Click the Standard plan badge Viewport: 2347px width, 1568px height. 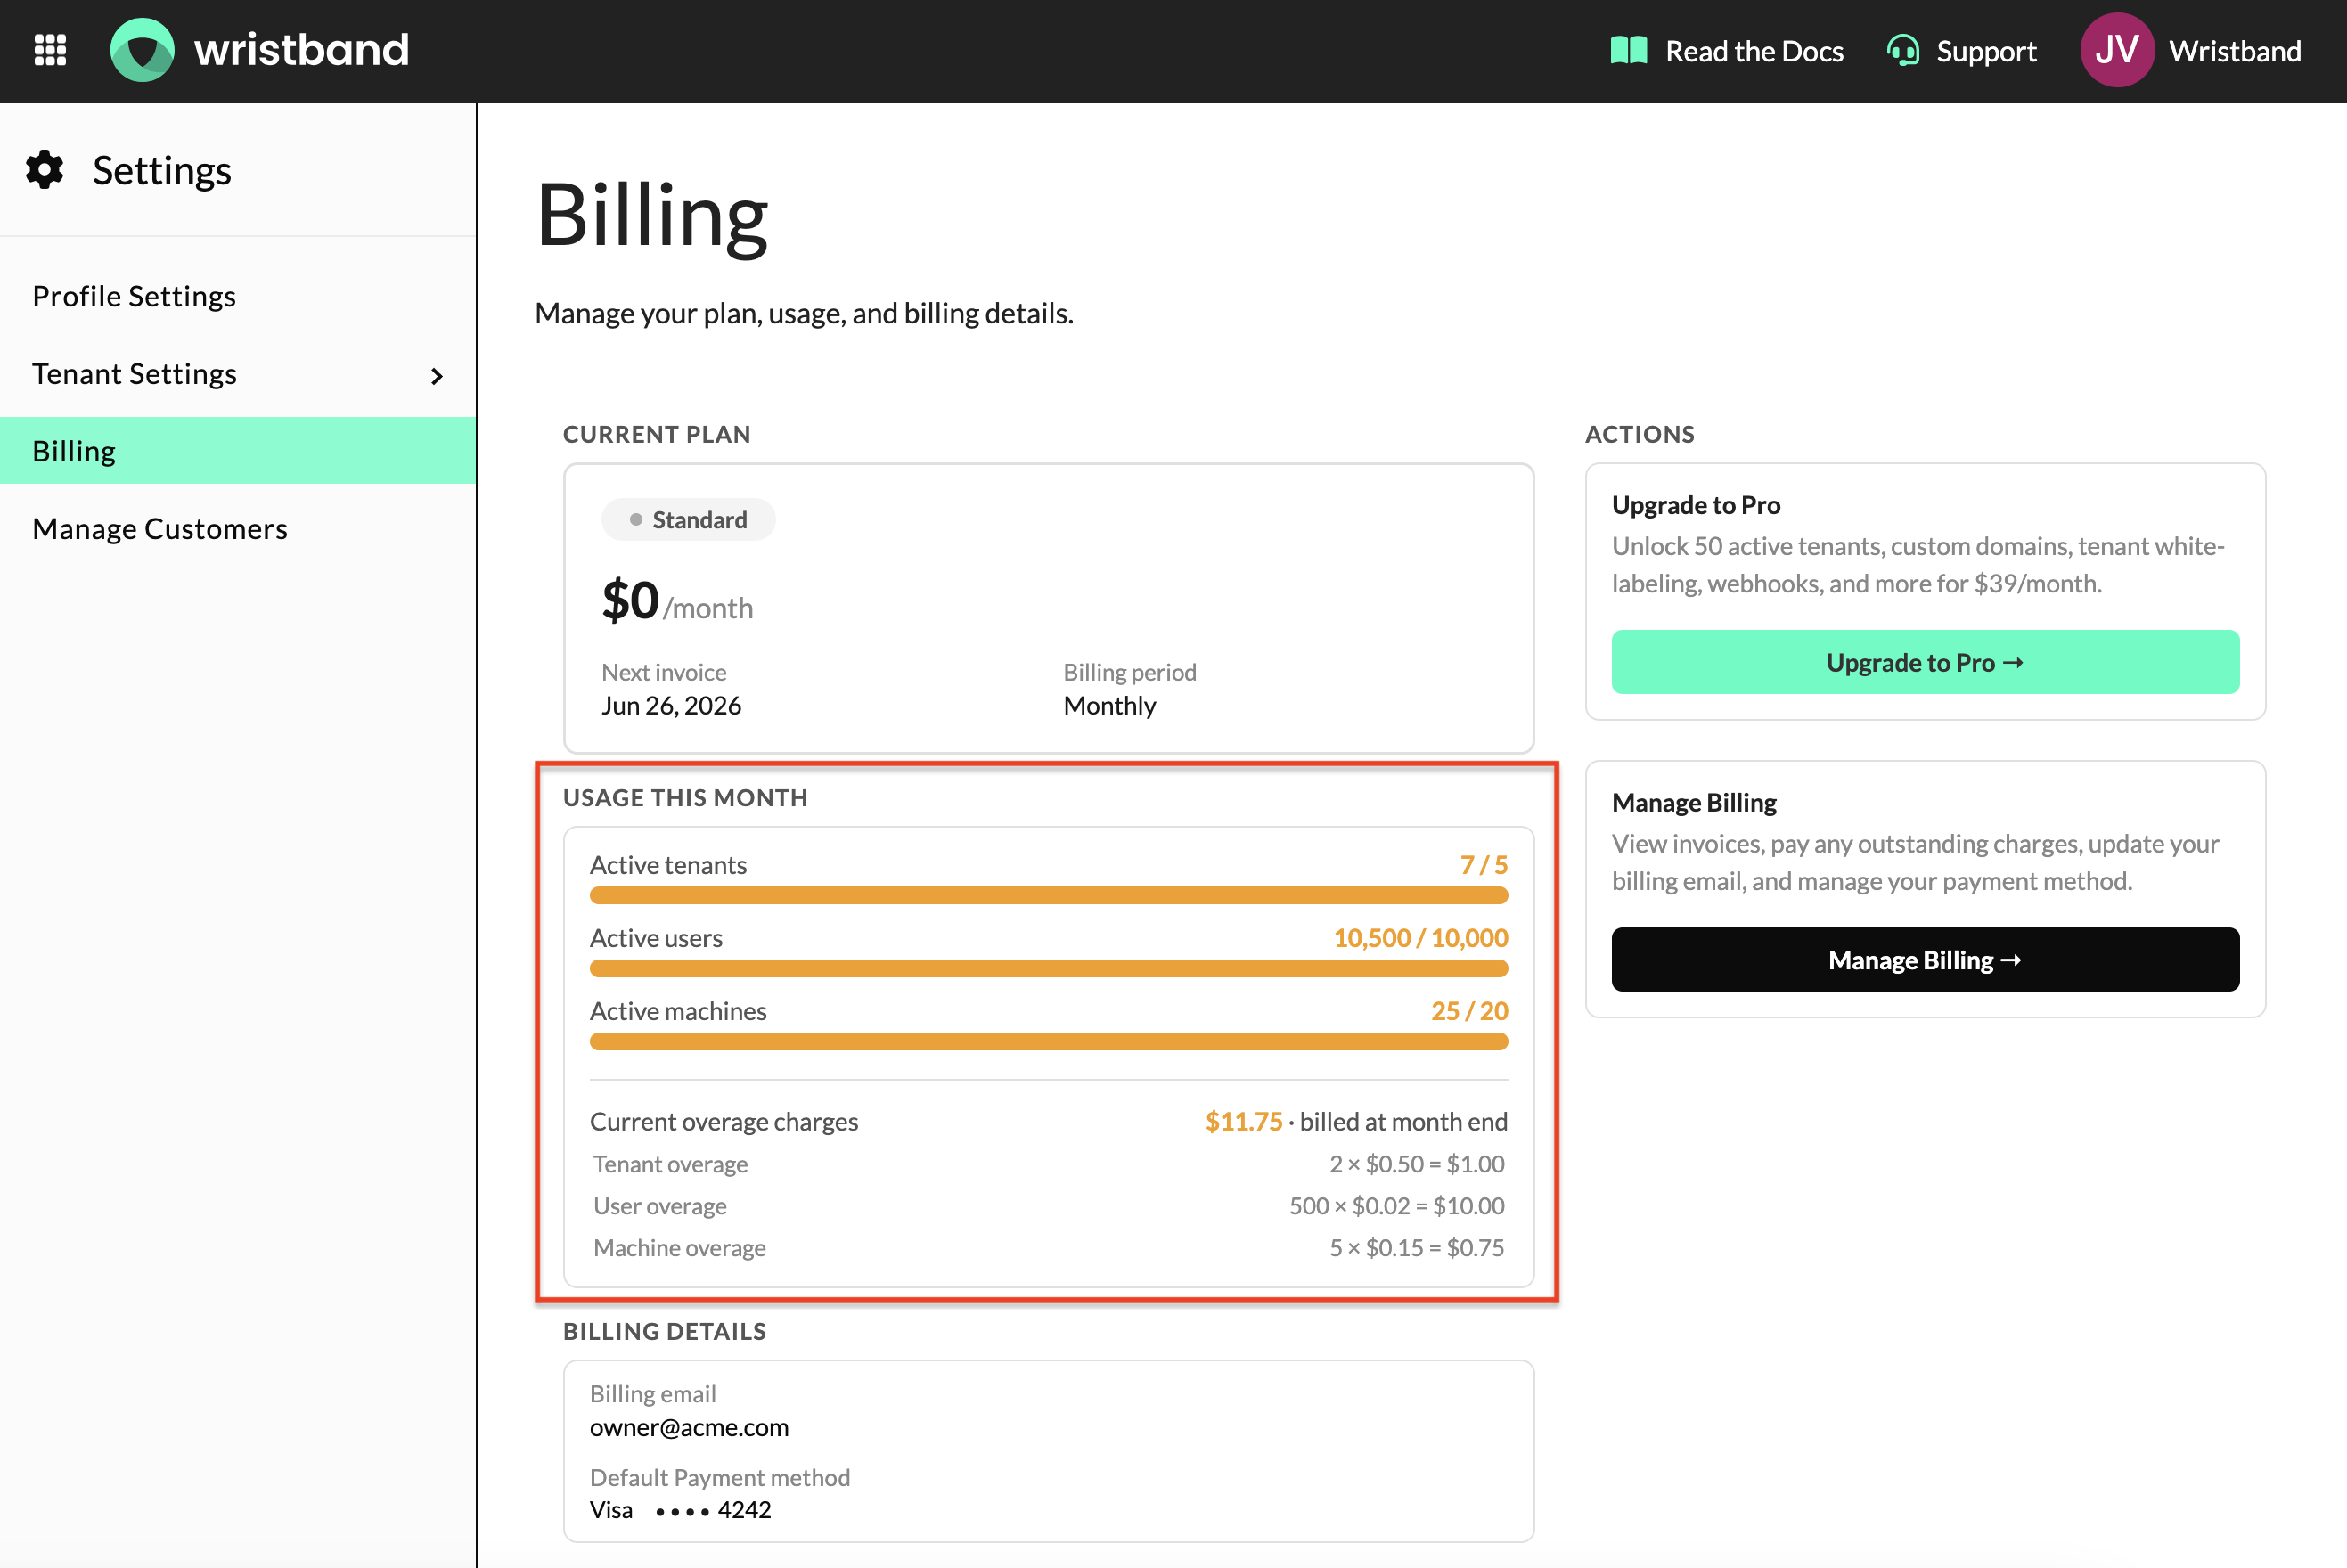tap(688, 520)
